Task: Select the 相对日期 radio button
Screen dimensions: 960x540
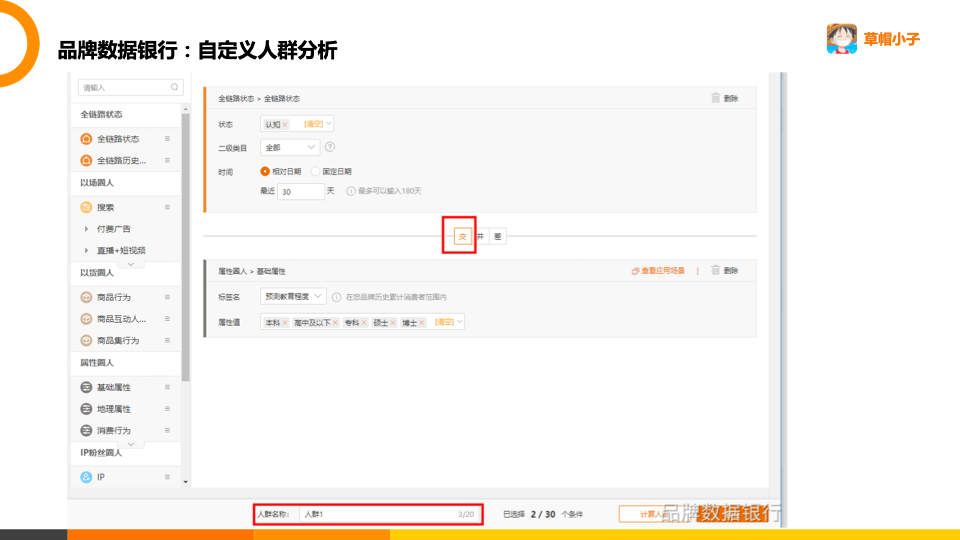Action: pos(265,171)
